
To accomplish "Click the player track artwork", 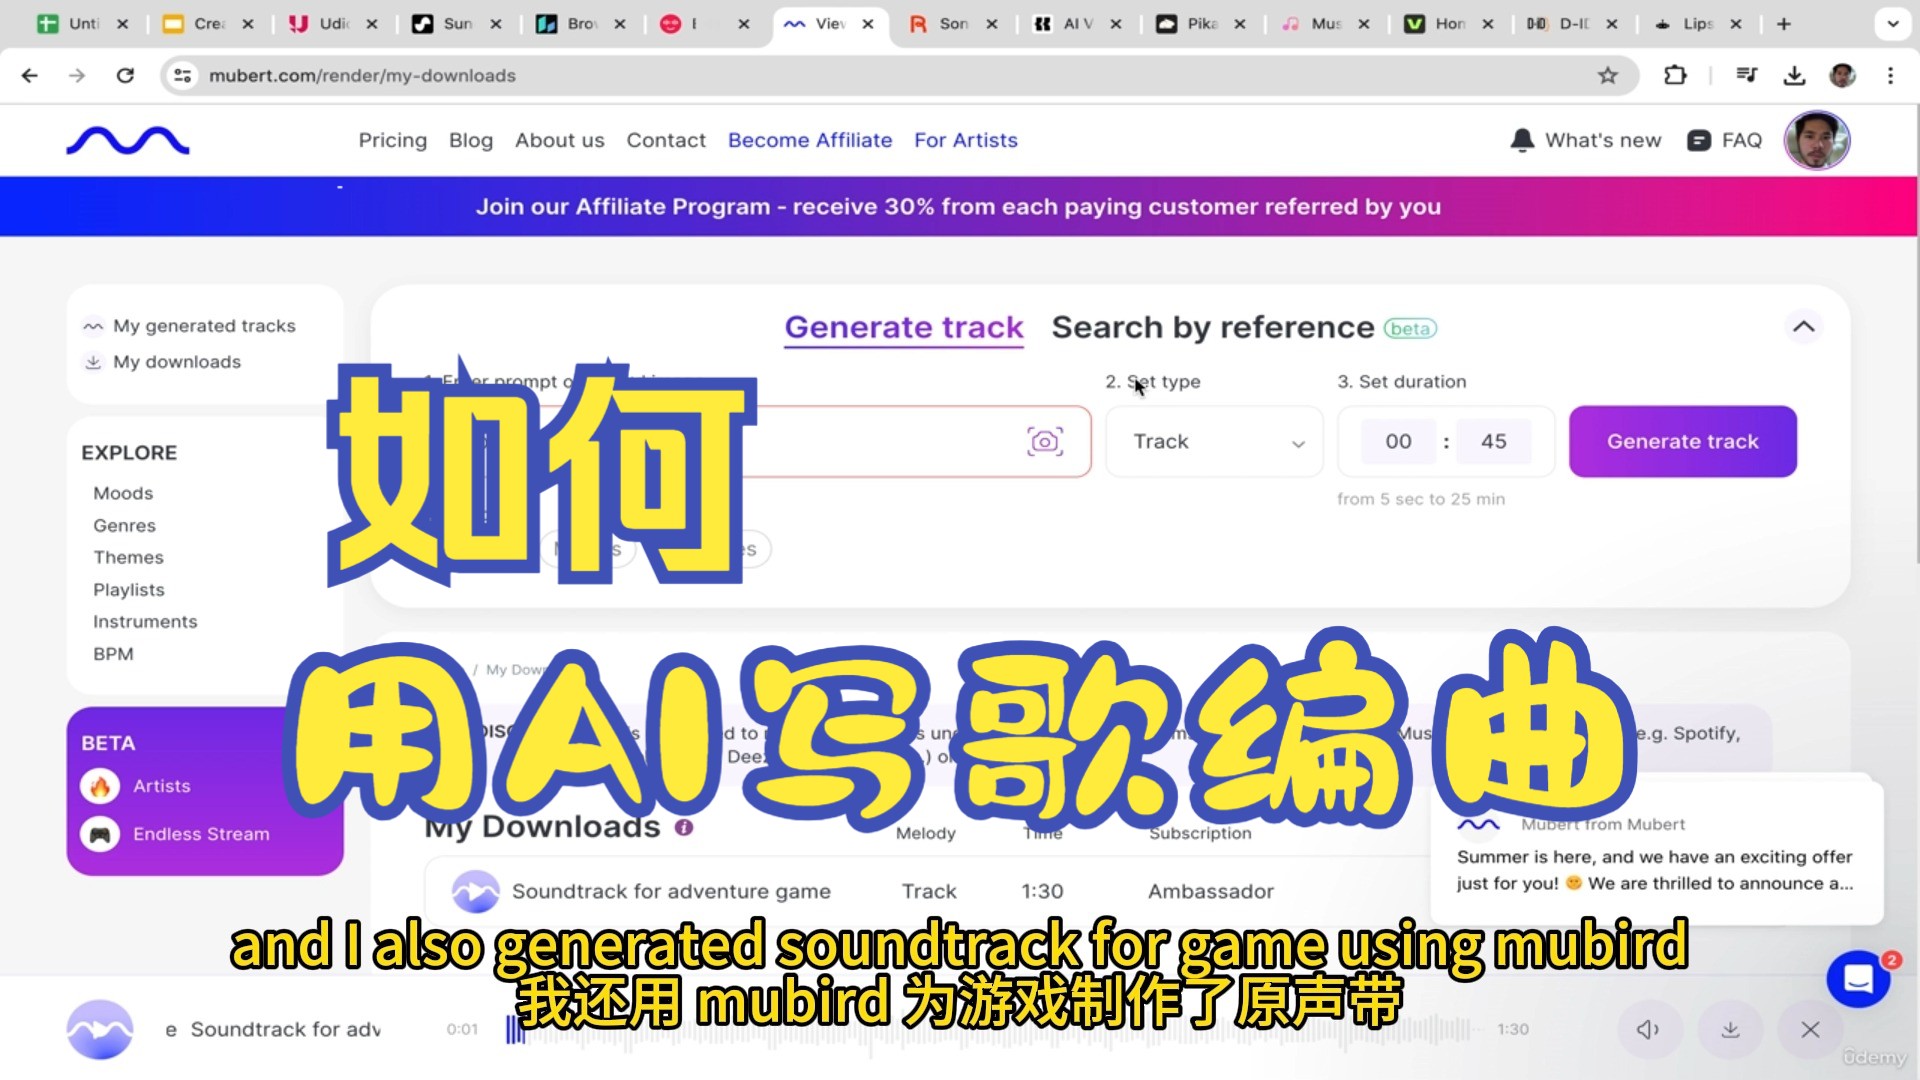I will 100,1029.
